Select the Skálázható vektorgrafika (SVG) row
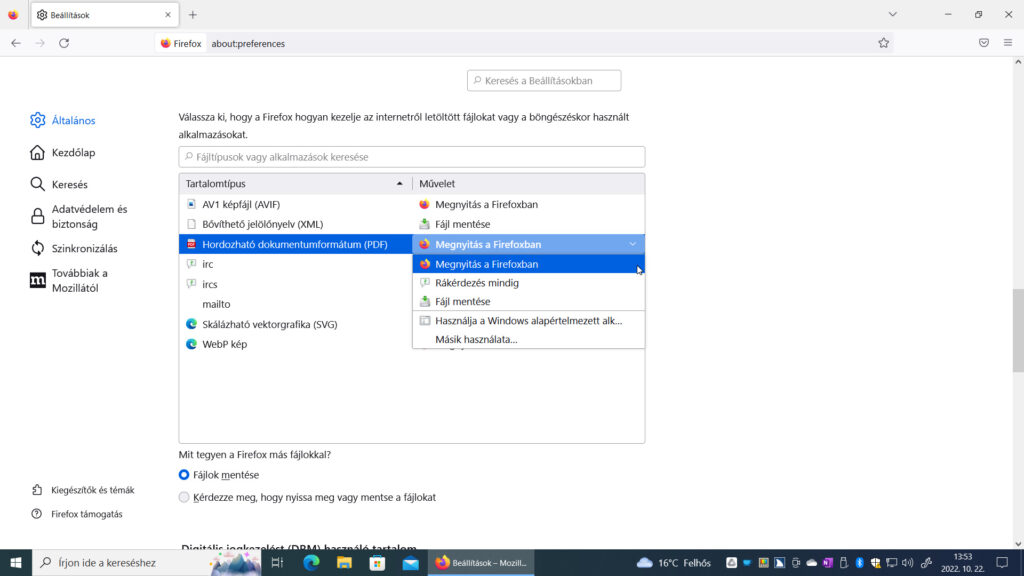The height and width of the screenshot is (576, 1024). 295,324
